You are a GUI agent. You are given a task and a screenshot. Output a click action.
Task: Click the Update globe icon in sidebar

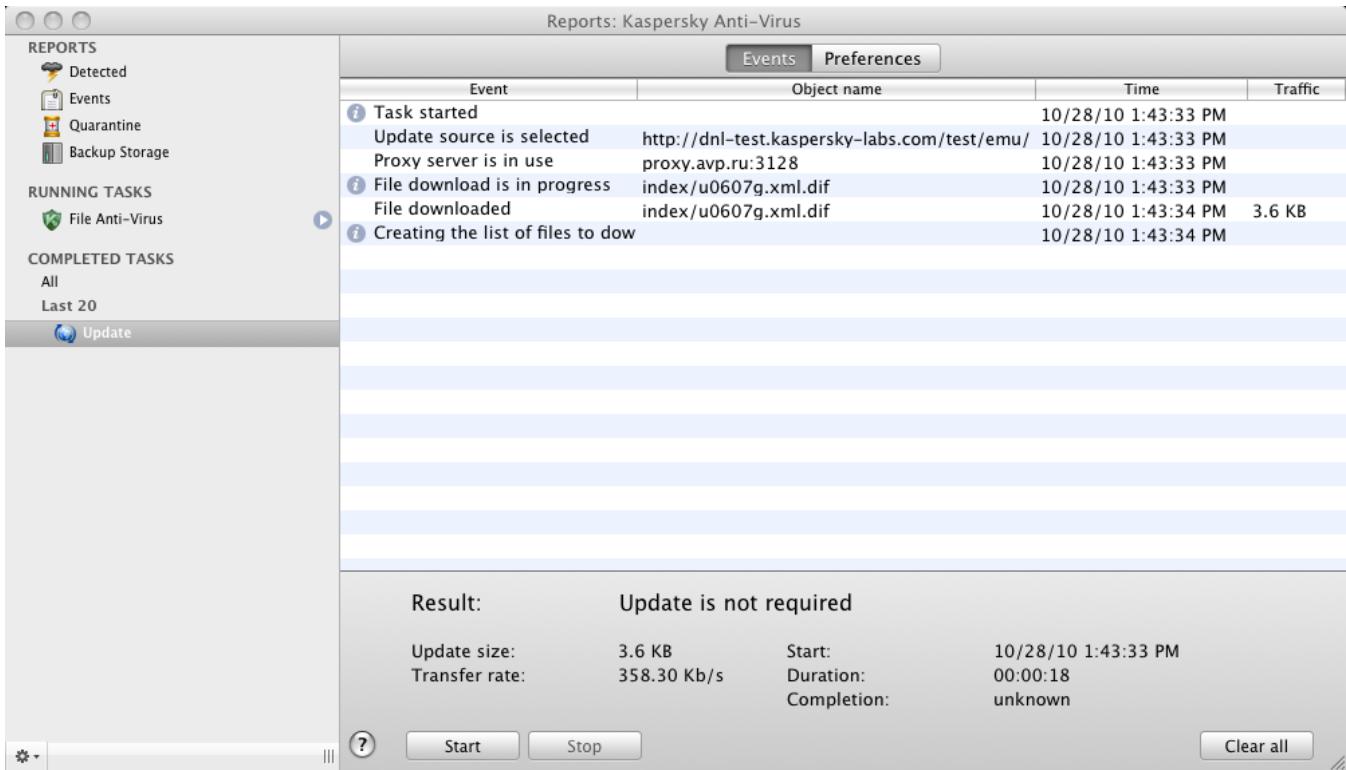[x=66, y=333]
